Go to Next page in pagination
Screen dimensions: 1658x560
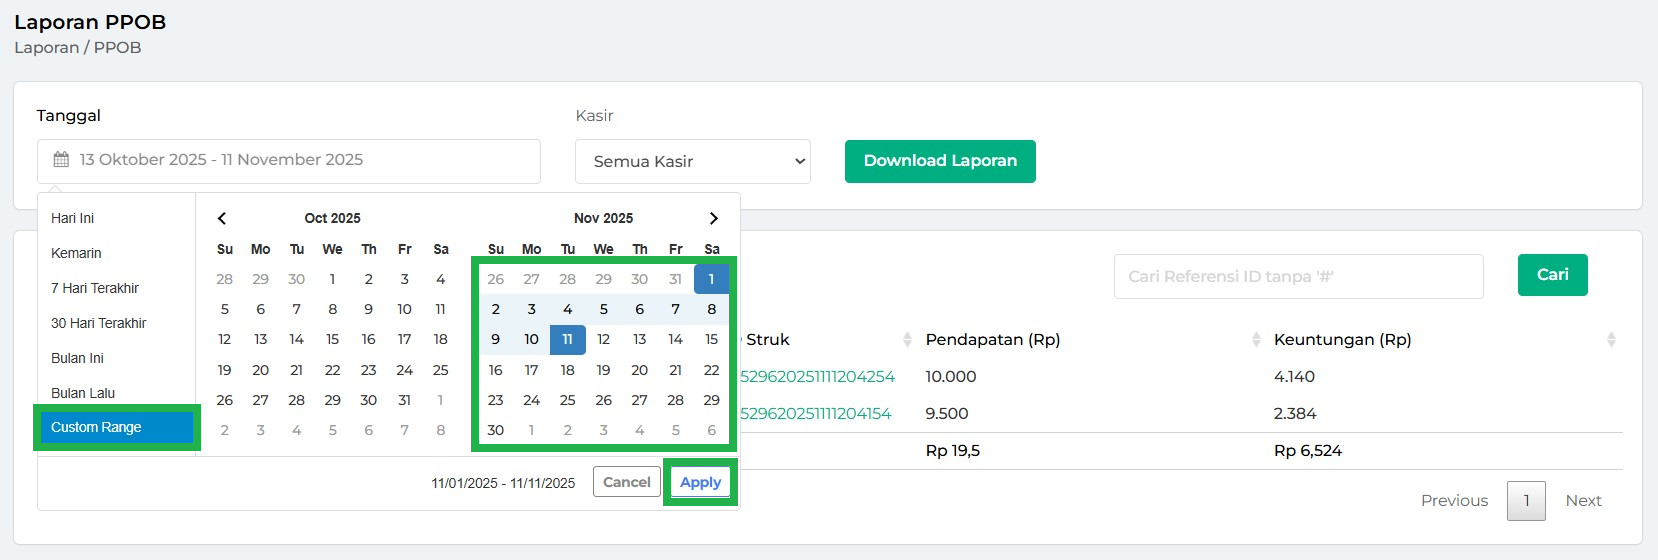click(1583, 501)
